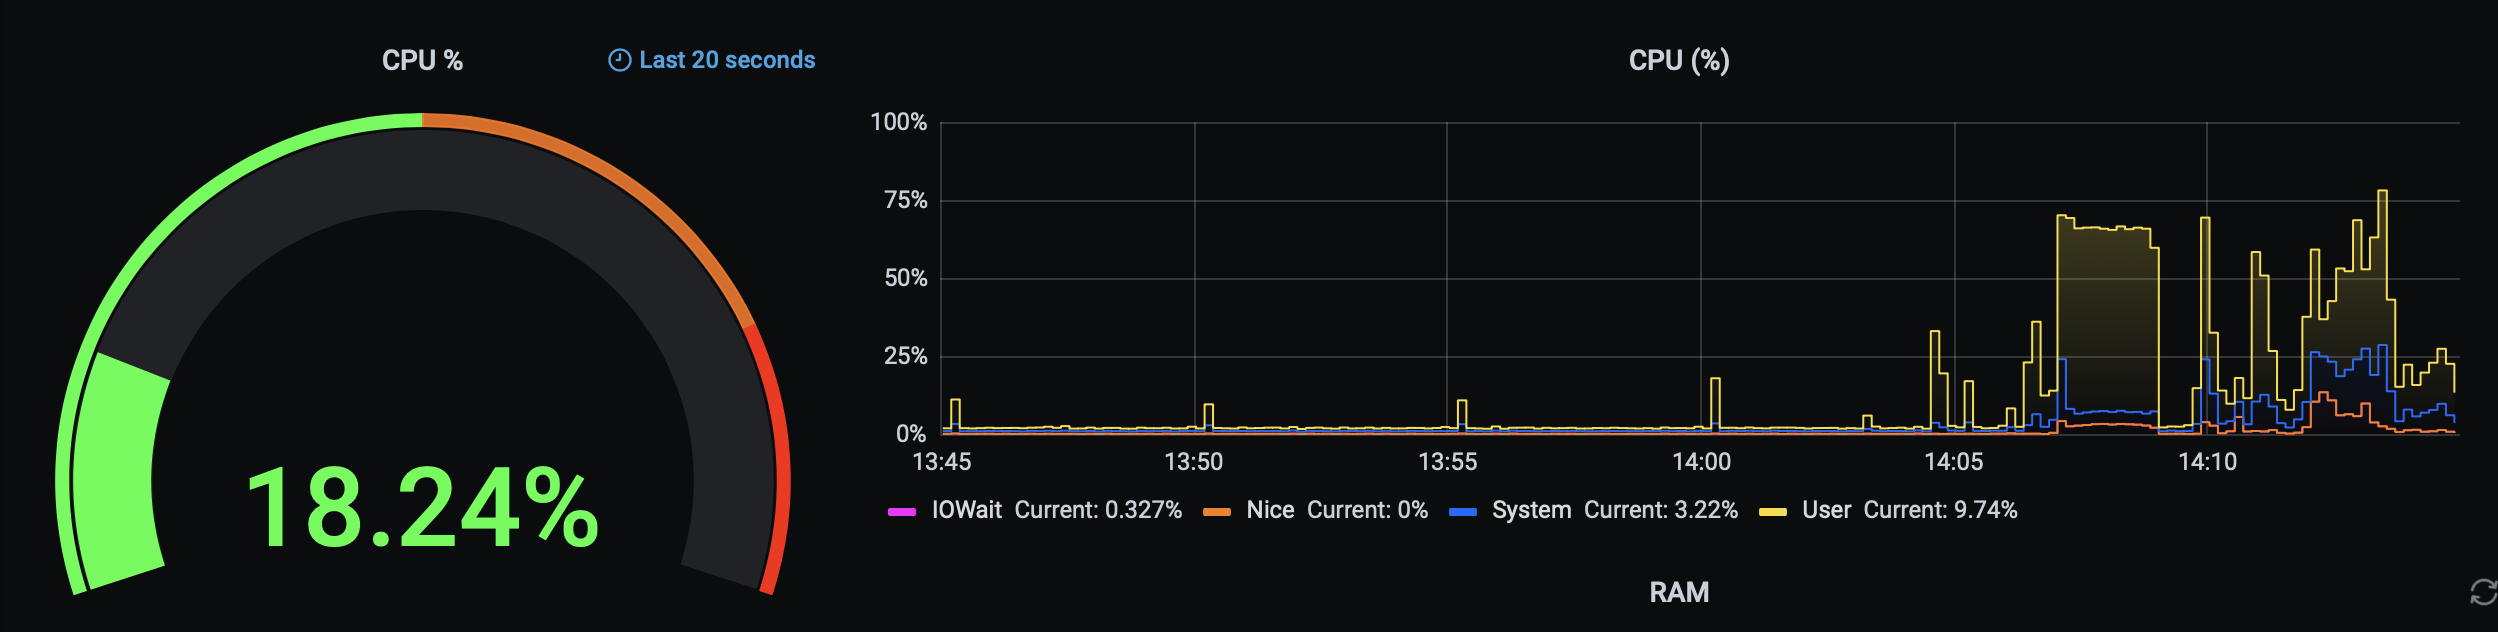Viewport: 2498px width, 632px height.
Task: Click the Last 20 seconds time override
Action: coord(712,60)
